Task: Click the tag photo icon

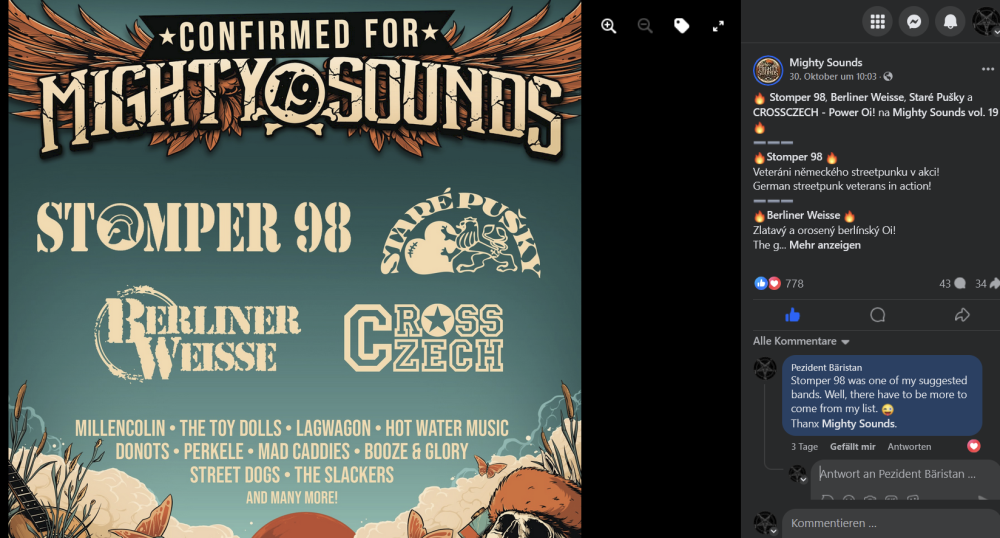Action: [x=682, y=27]
